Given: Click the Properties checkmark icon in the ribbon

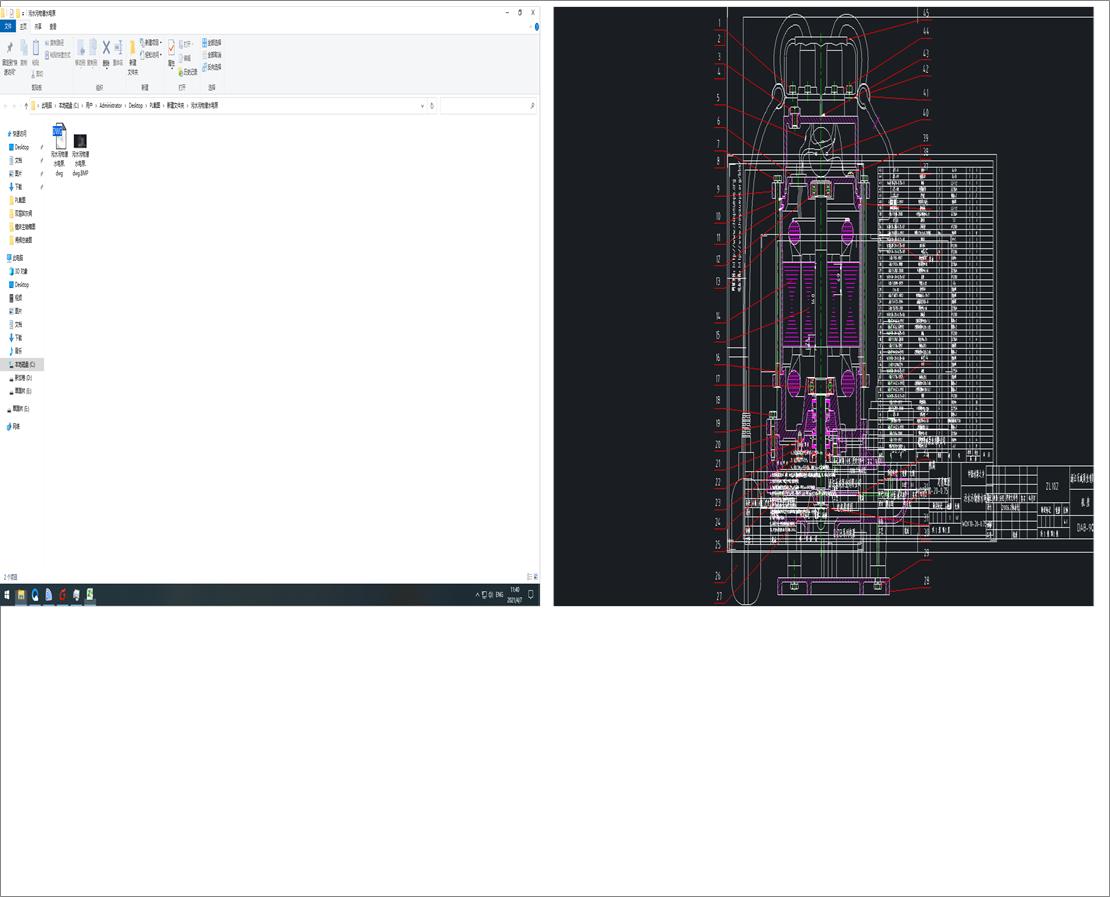Looking at the screenshot, I should [x=171, y=48].
